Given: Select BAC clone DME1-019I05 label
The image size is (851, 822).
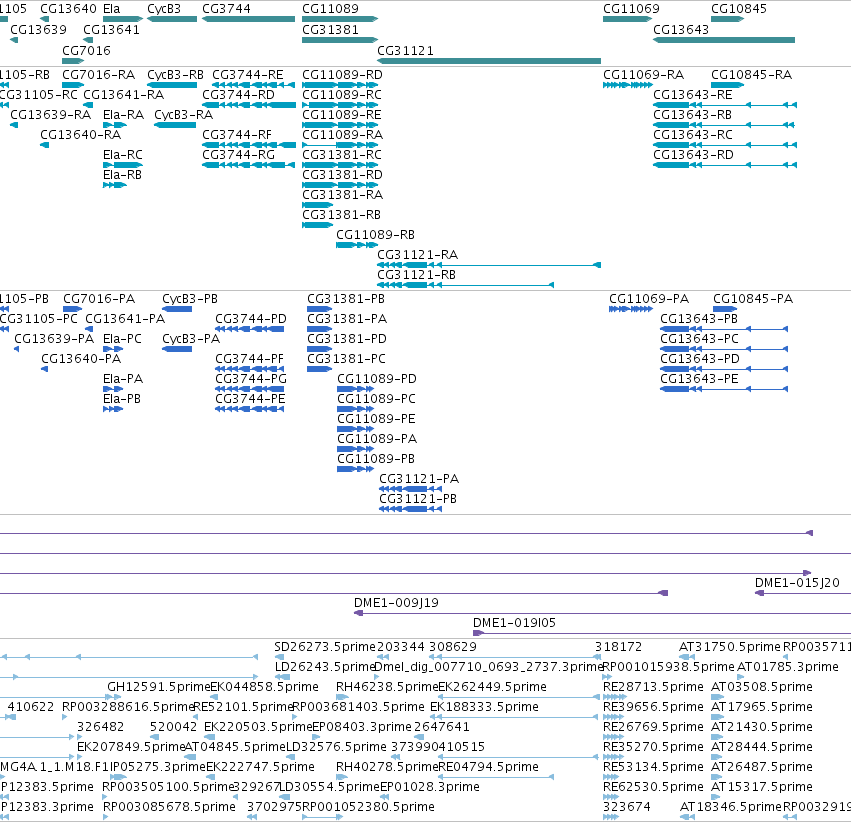Looking at the screenshot, I should coord(515,622).
